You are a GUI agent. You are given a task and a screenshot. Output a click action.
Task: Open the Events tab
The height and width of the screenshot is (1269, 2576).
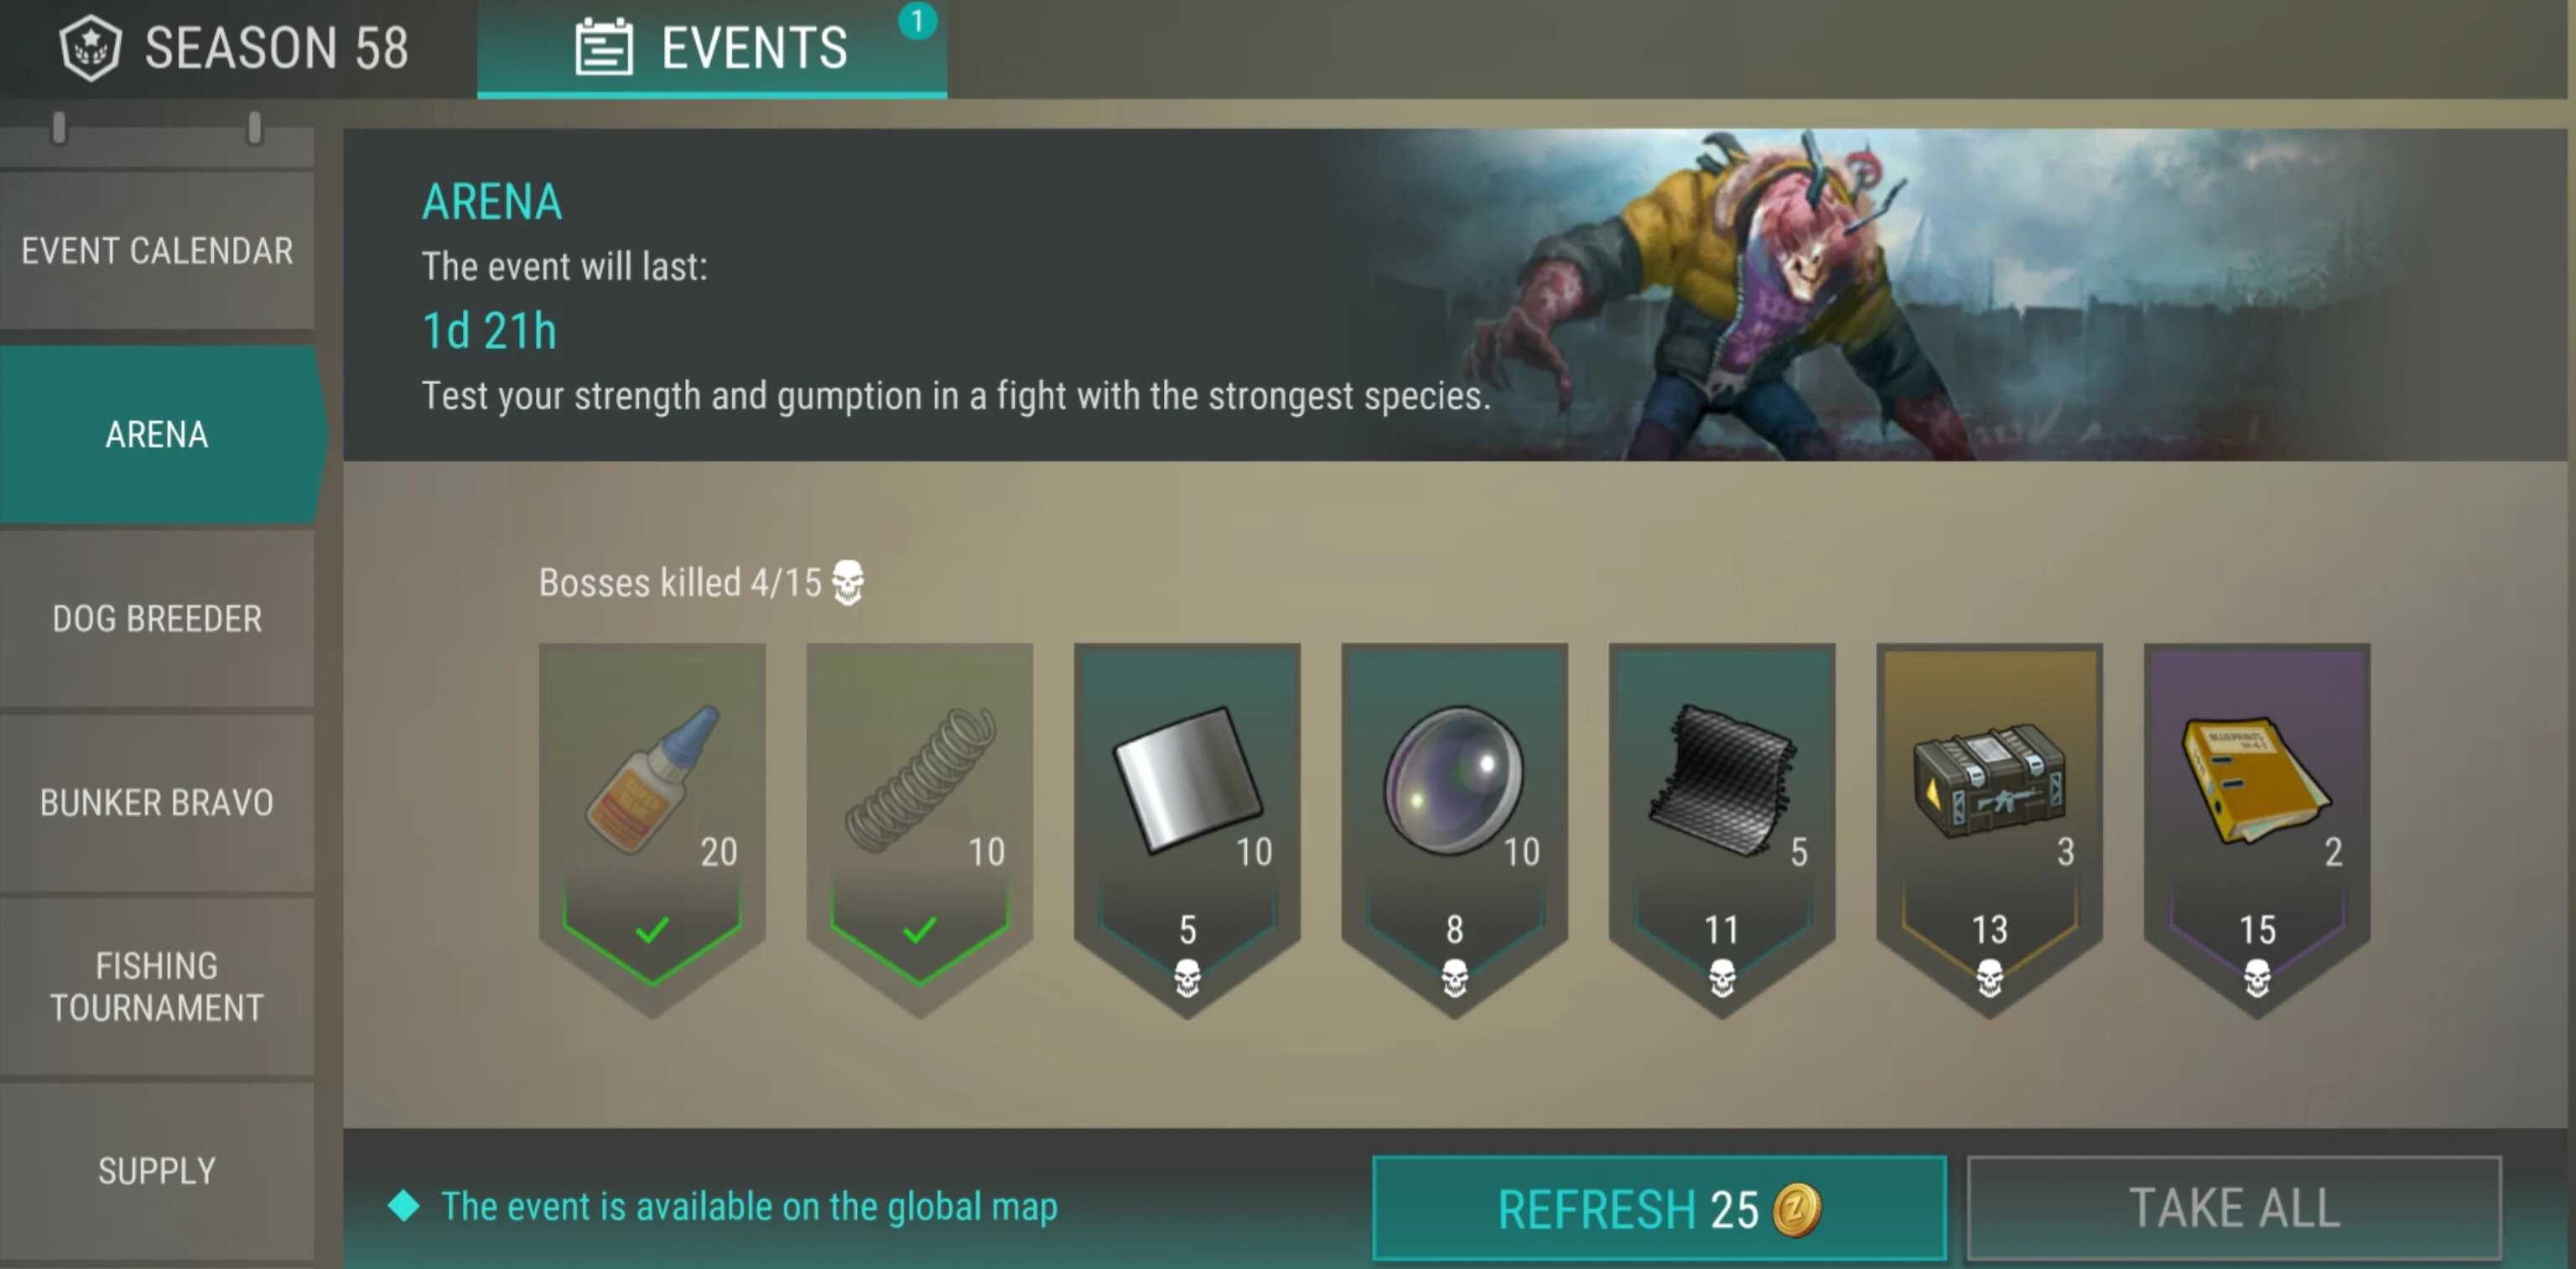[x=712, y=48]
